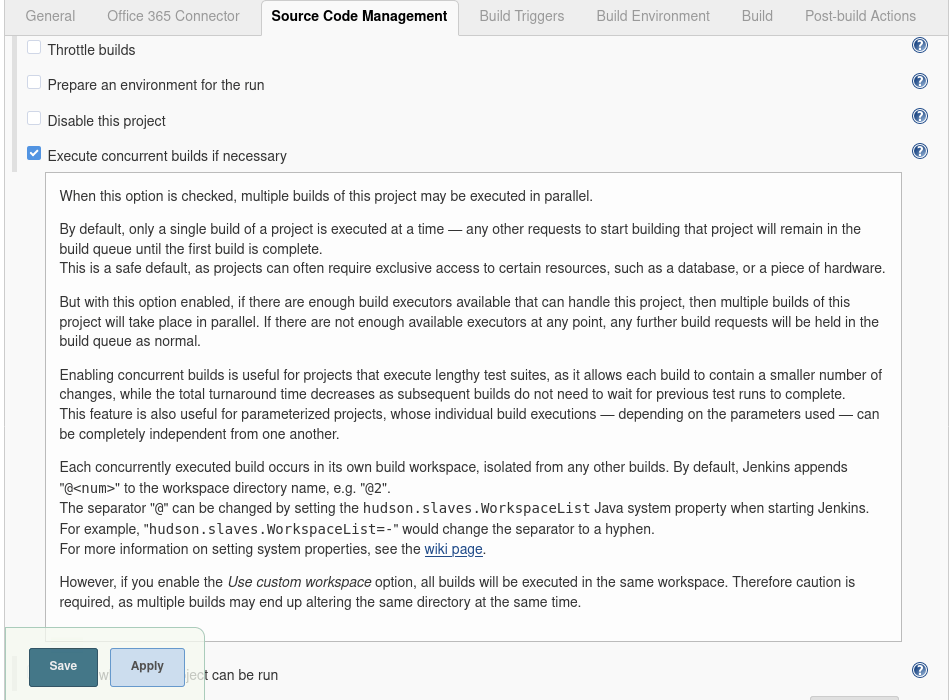Image resolution: width=952 pixels, height=700 pixels.
Task: Click the Save button
Action: (x=63, y=666)
